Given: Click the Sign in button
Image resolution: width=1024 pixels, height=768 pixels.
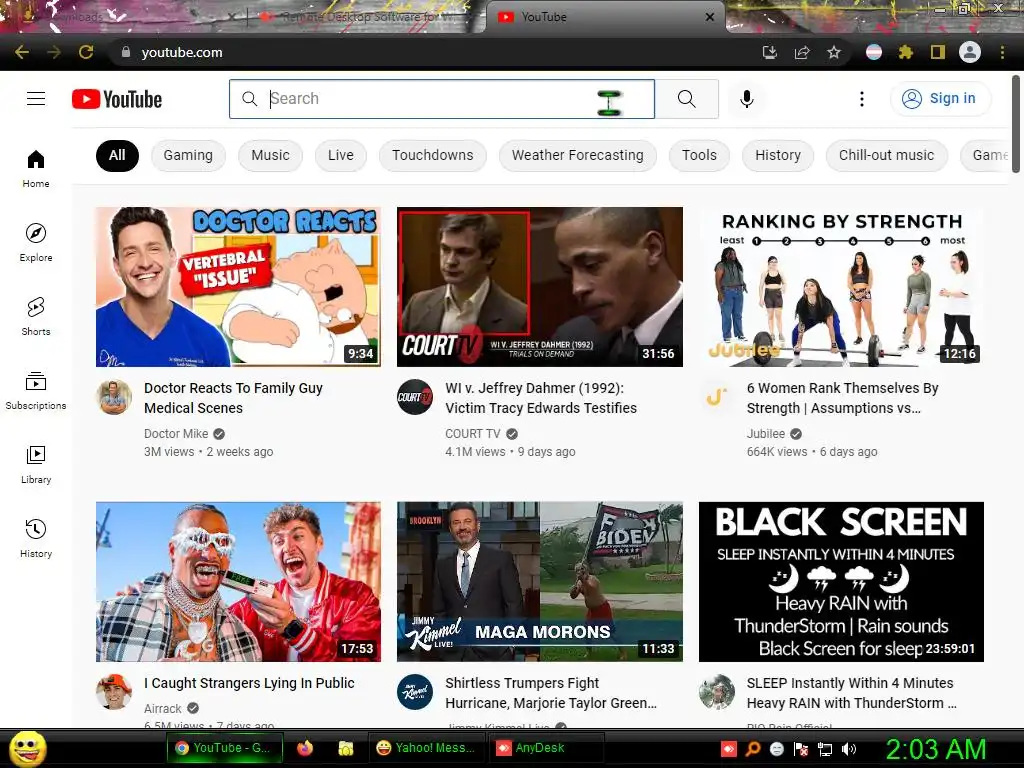Looking at the screenshot, I should 940,99.
